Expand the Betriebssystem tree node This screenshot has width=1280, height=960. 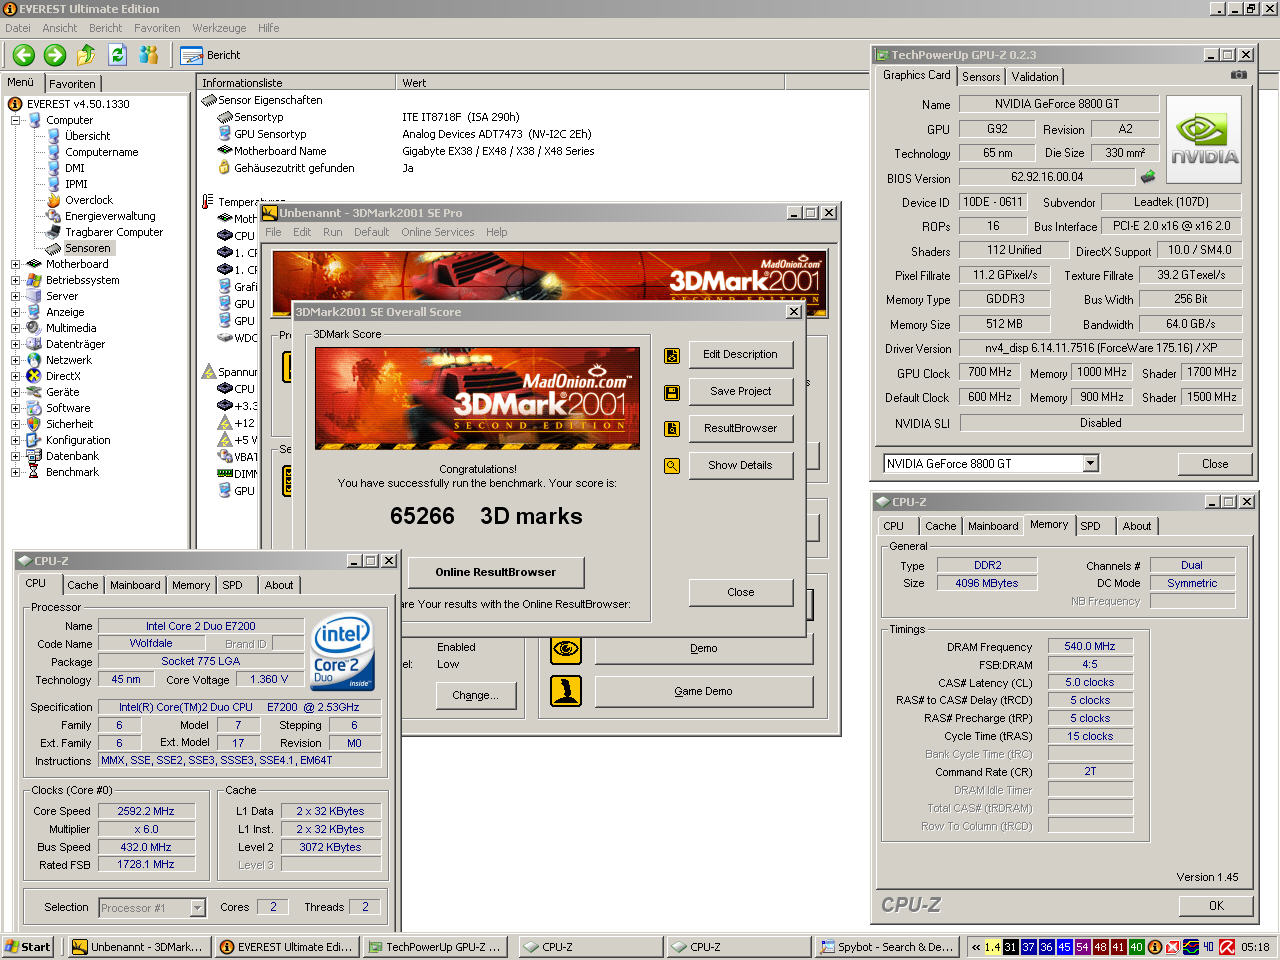coord(16,280)
